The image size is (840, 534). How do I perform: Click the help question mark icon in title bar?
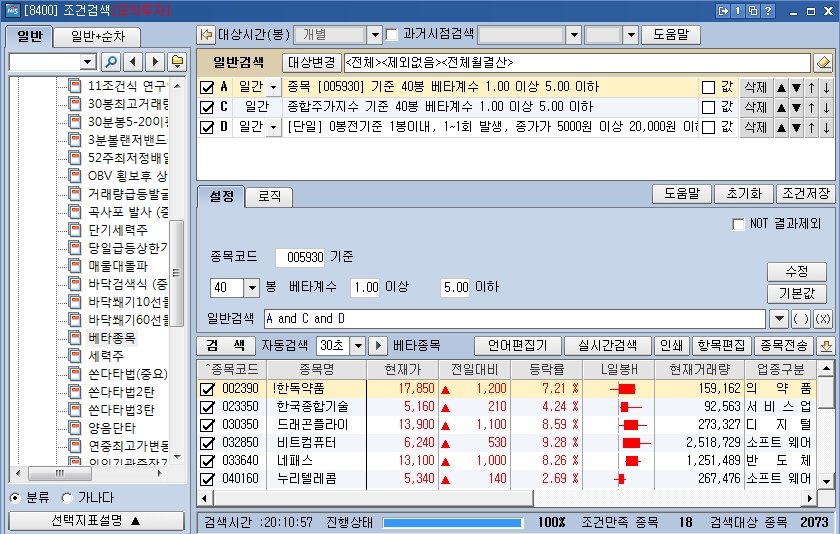(x=768, y=10)
